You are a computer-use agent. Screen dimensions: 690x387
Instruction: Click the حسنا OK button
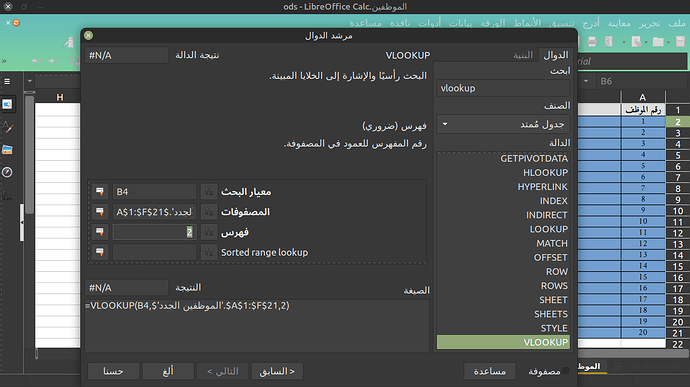[114, 371]
